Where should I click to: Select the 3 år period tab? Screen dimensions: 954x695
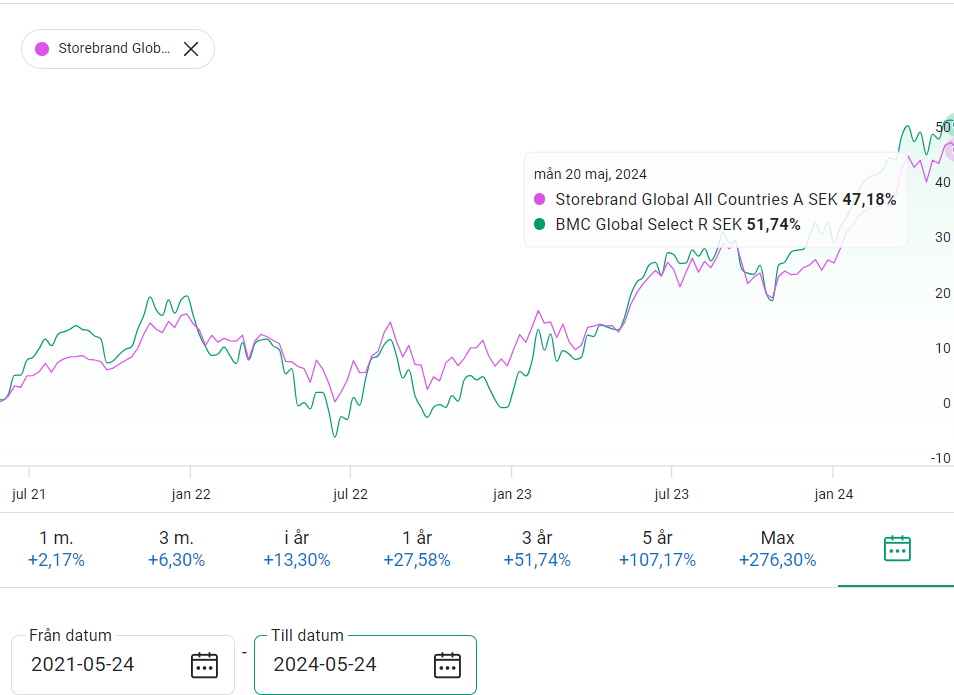537,549
